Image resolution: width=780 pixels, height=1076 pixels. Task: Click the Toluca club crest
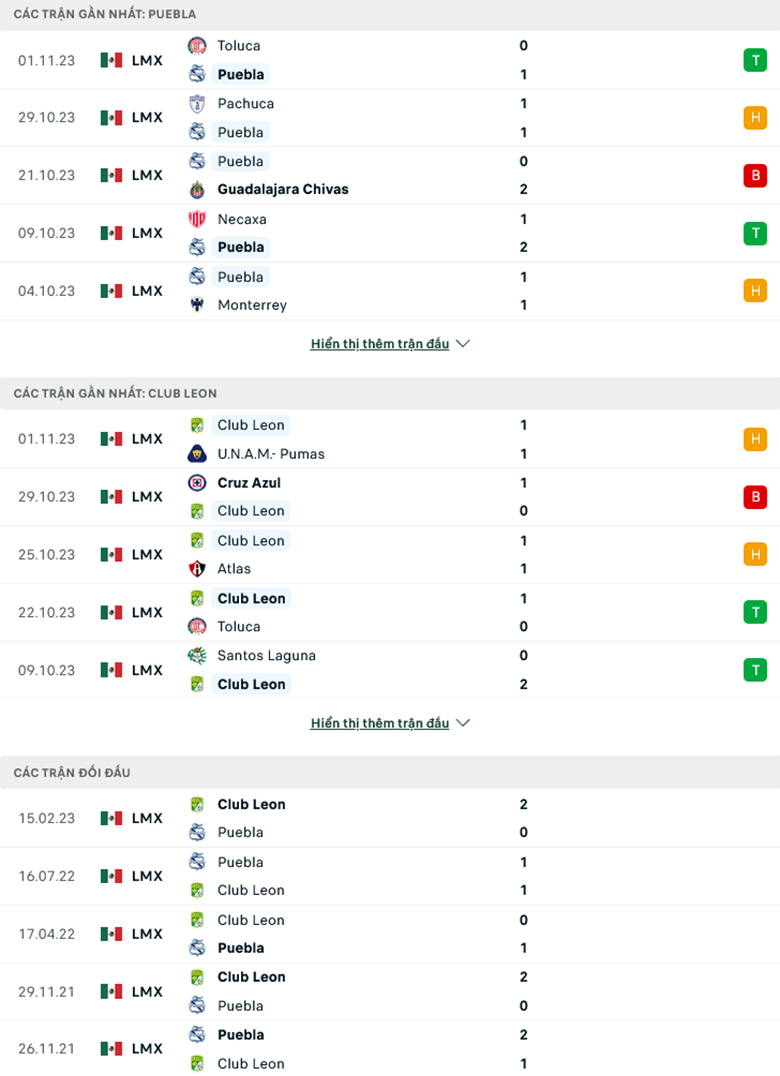(198, 45)
